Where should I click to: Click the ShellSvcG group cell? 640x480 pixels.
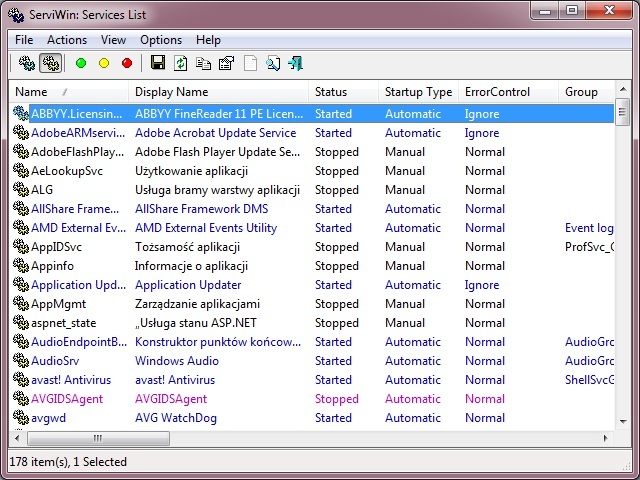click(589, 380)
